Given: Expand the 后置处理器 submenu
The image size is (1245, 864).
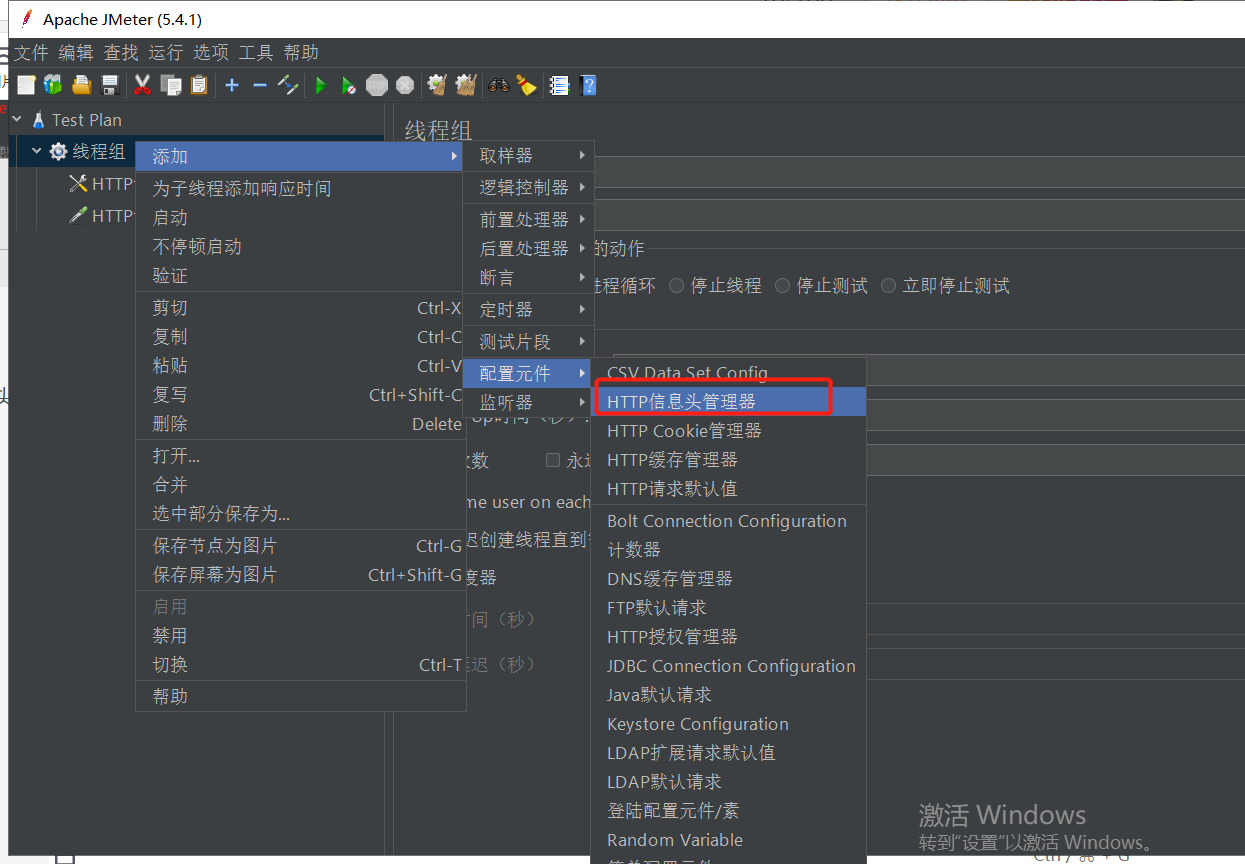Looking at the screenshot, I should pos(528,249).
